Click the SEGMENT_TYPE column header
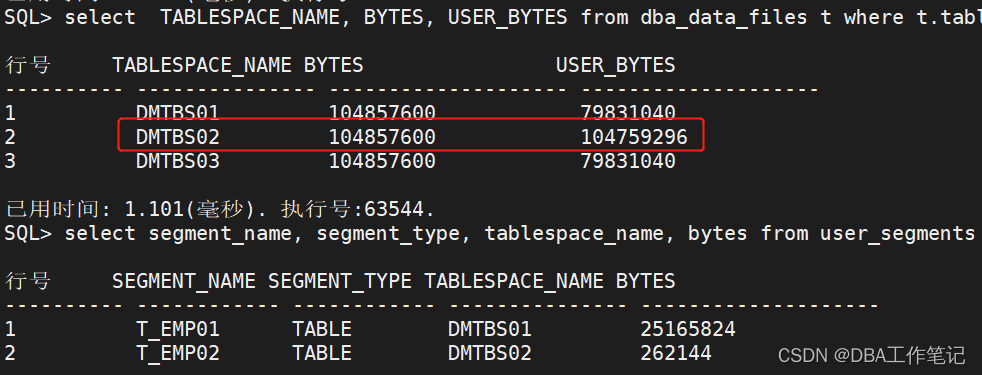The width and height of the screenshot is (982, 375). point(339,281)
